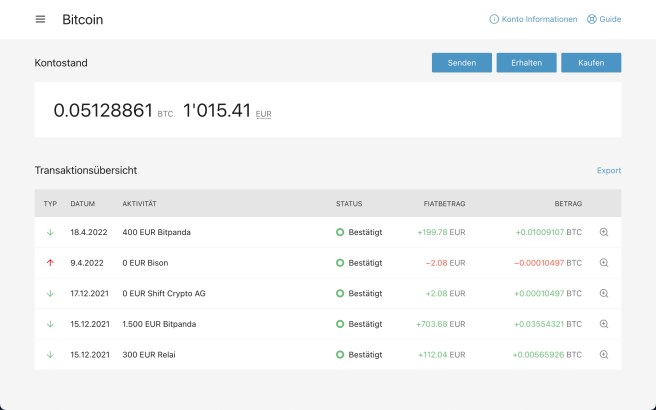Open details magnifier for 300 EUR Relai
The height and width of the screenshot is (410, 656).
[x=604, y=354]
